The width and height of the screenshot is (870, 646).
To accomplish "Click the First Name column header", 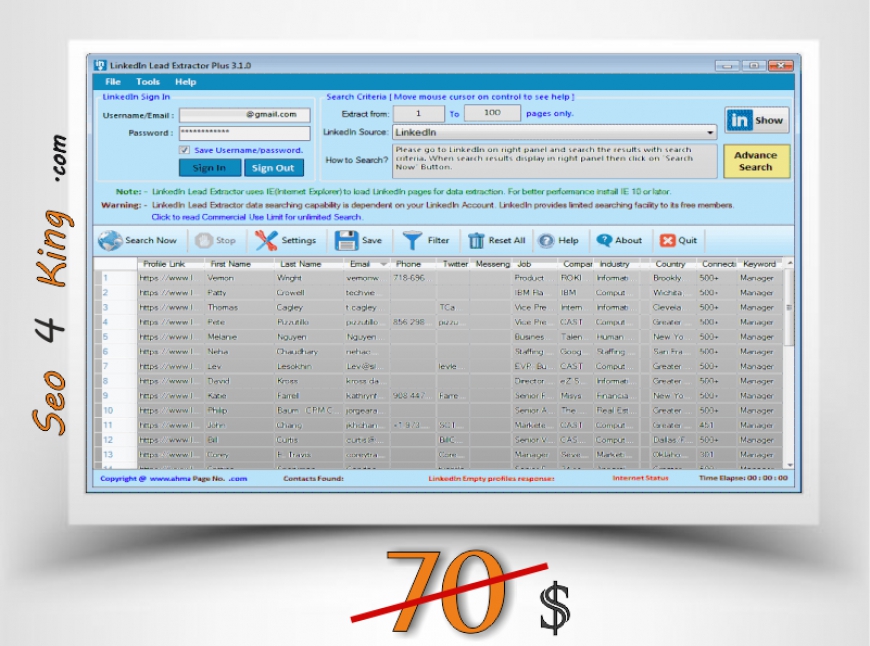I will (230, 264).
